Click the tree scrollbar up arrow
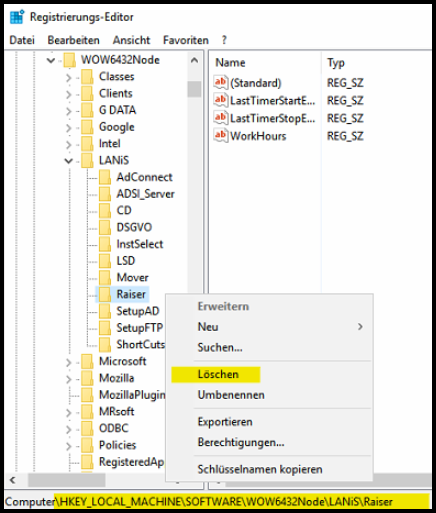The height and width of the screenshot is (513, 436). (194, 60)
